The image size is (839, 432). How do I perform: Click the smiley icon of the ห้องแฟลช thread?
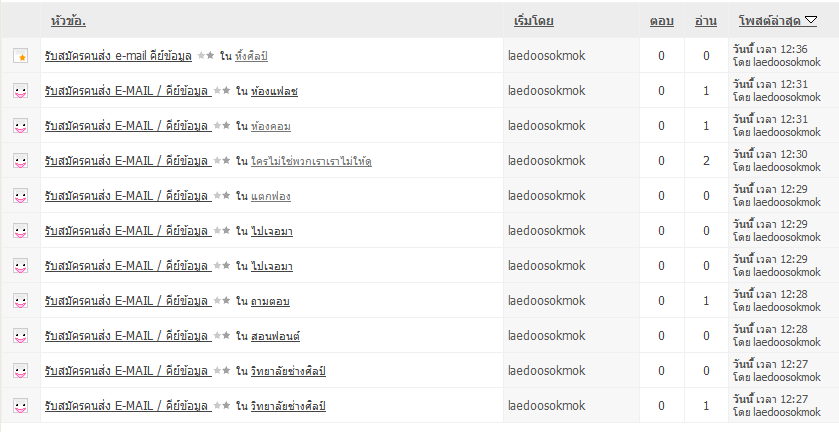click(20, 92)
